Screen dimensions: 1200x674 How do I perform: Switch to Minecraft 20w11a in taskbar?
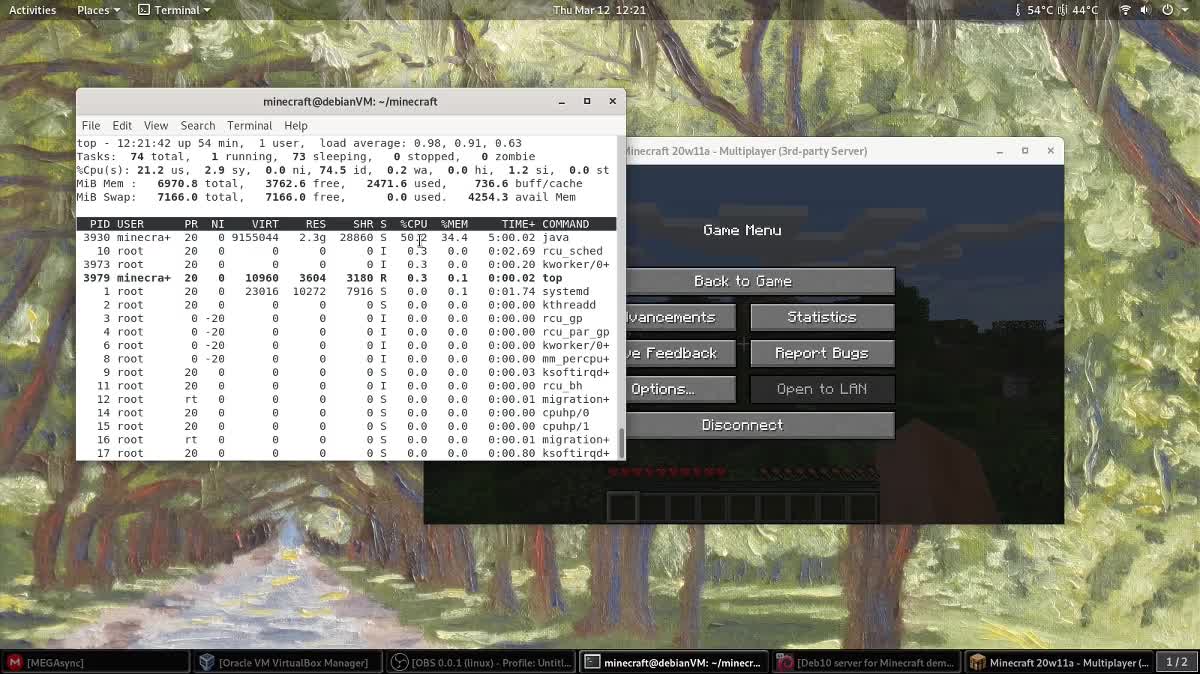tap(1060, 662)
